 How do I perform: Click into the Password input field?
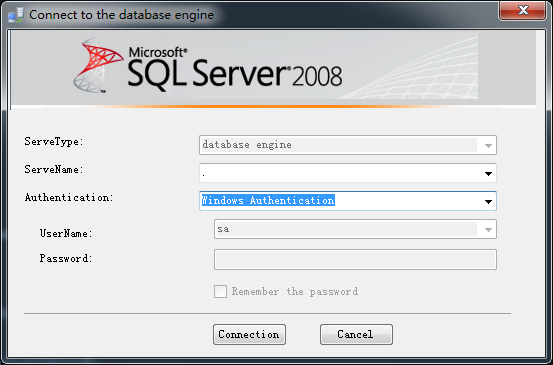click(x=355, y=260)
